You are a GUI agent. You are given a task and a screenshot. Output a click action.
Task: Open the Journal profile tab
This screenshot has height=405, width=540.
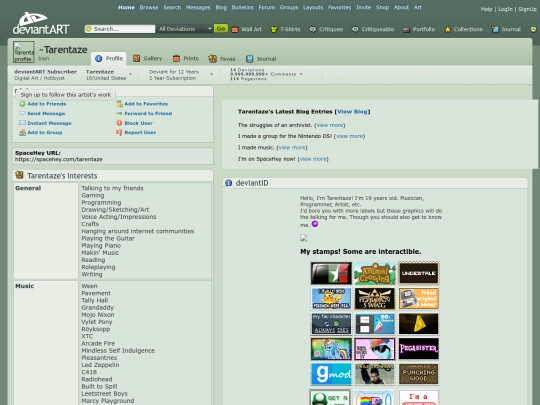(261, 59)
